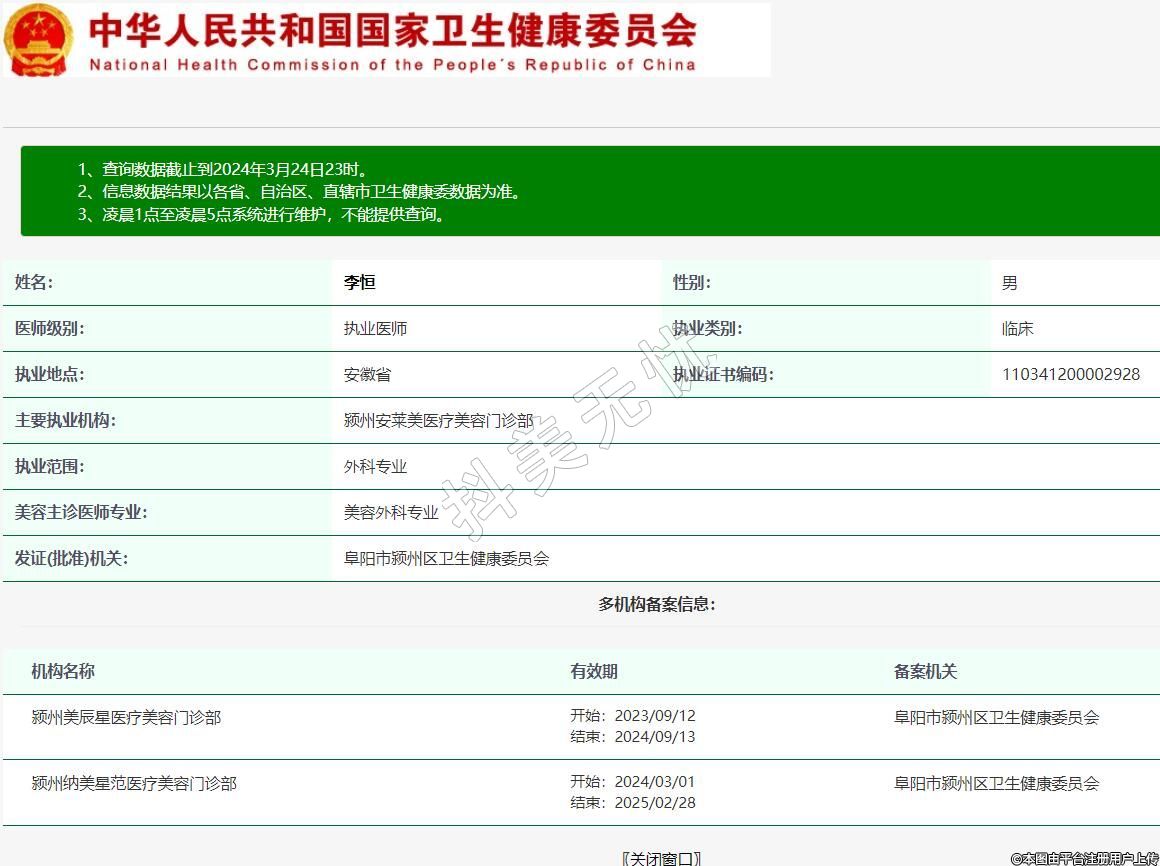Image resolution: width=1160 pixels, height=866 pixels.
Task: Select the 颍州美辰星医疗美容门诊部 row
Action: 126,718
